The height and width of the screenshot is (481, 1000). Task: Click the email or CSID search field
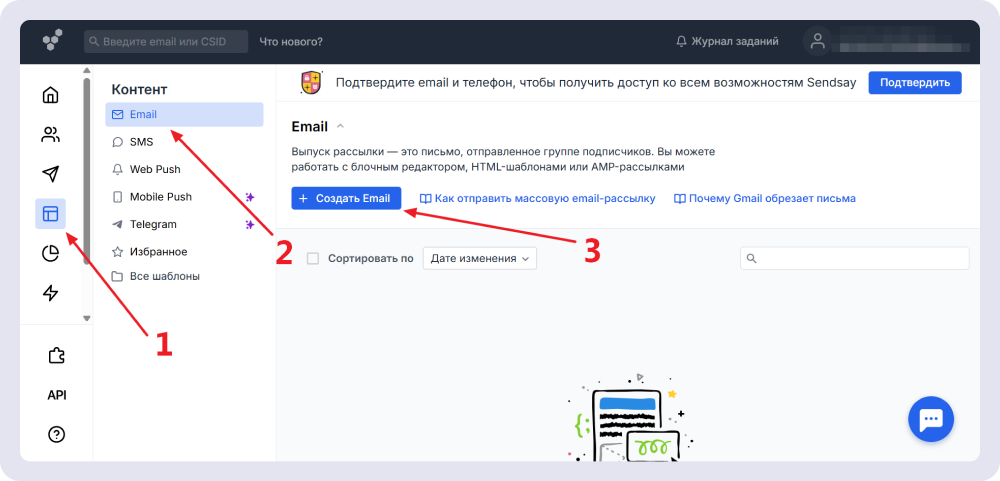(166, 42)
